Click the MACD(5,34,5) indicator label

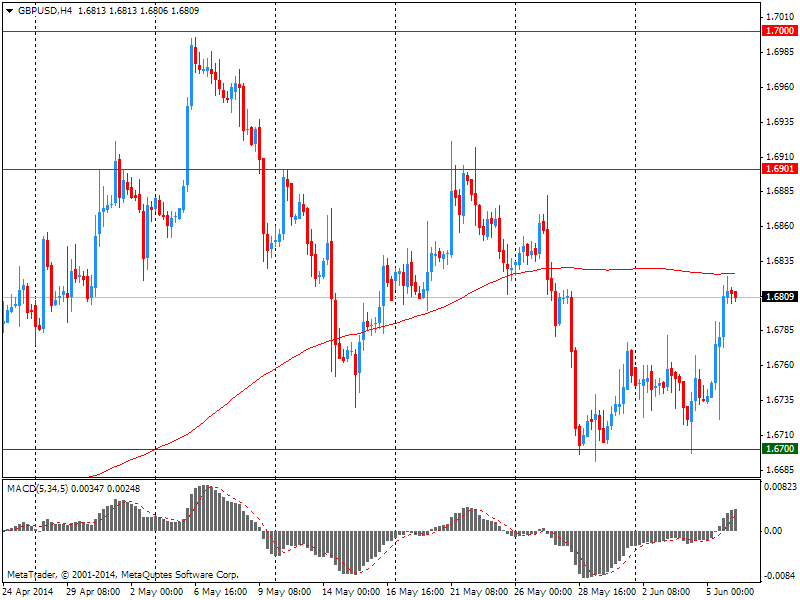pos(38,489)
